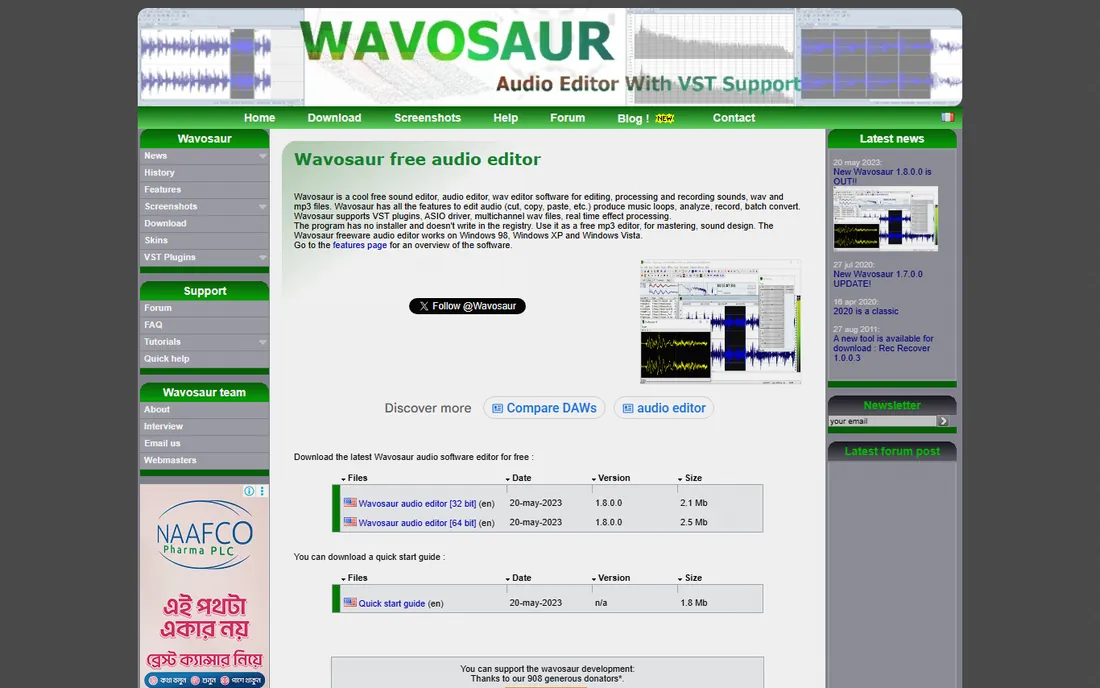The height and width of the screenshot is (688, 1100).
Task: Open Help in the top navigation
Action: click(505, 118)
